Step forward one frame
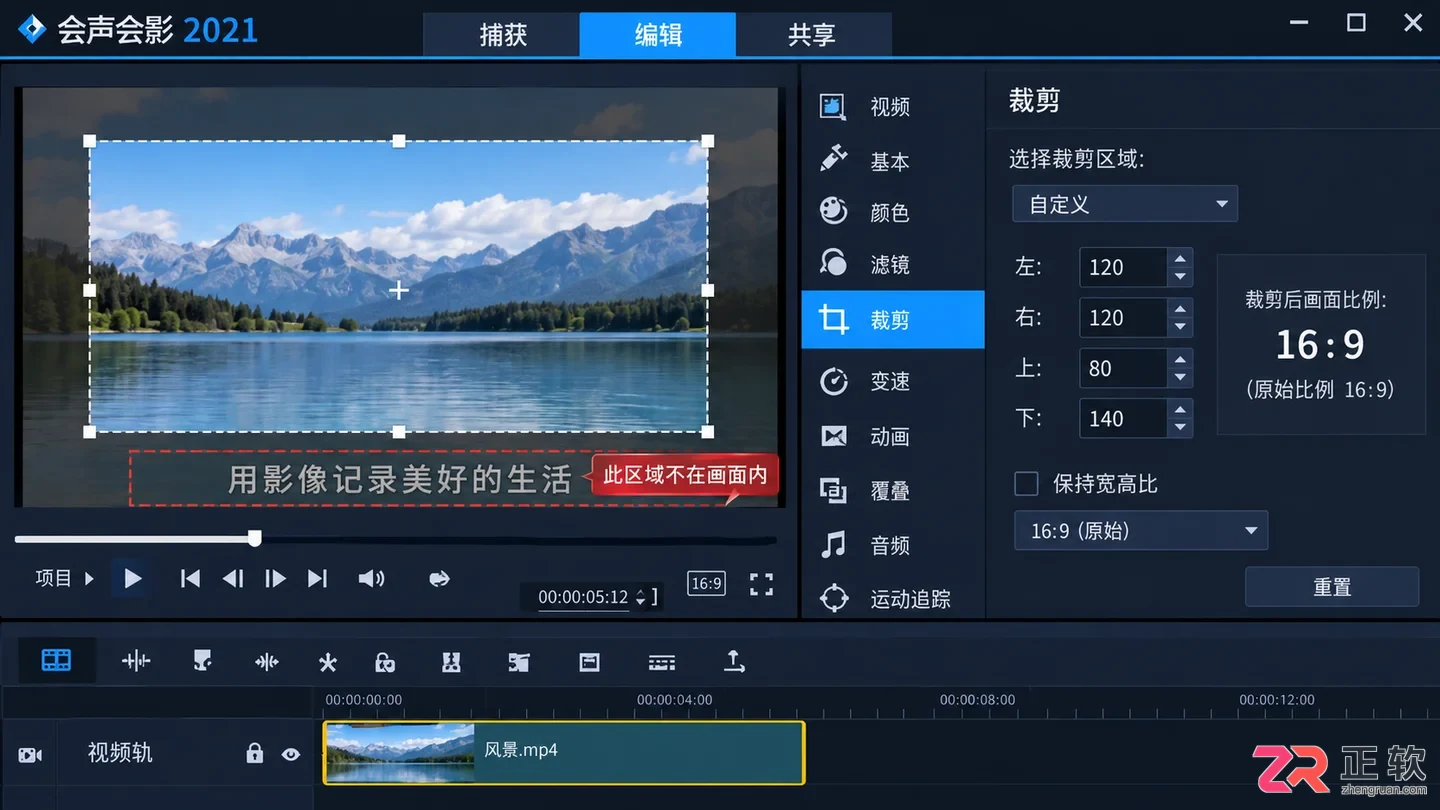Screen dimensions: 1440x810 click(x=275, y=578)
